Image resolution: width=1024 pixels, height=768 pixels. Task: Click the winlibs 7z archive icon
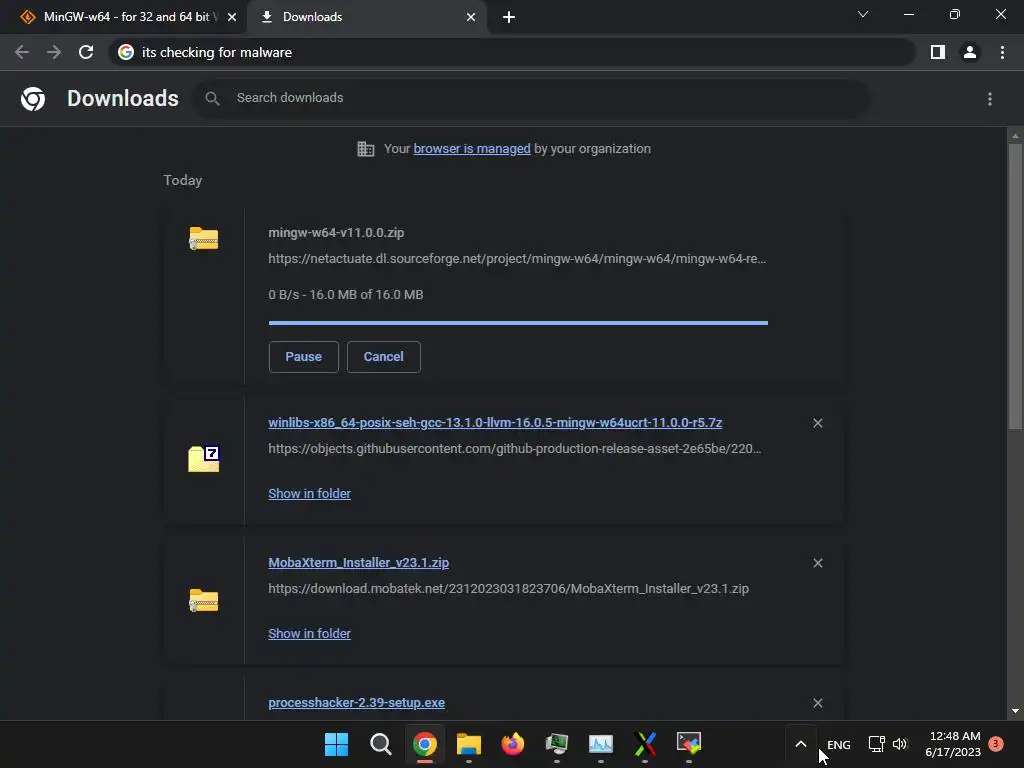[x=204, y=458]
